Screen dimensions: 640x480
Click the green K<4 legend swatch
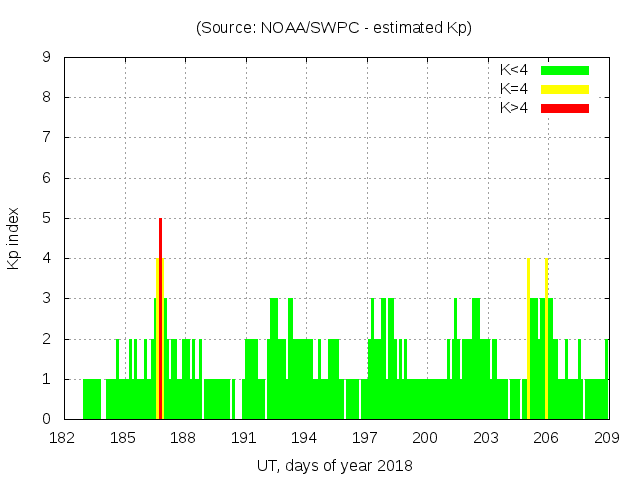click(565, 70)
